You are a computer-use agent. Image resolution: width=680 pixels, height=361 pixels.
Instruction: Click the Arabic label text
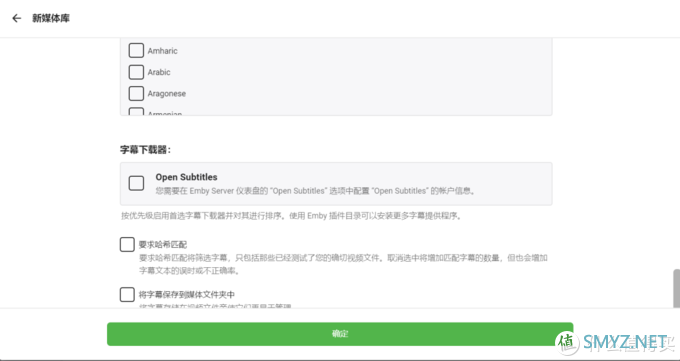click(159, 72)
